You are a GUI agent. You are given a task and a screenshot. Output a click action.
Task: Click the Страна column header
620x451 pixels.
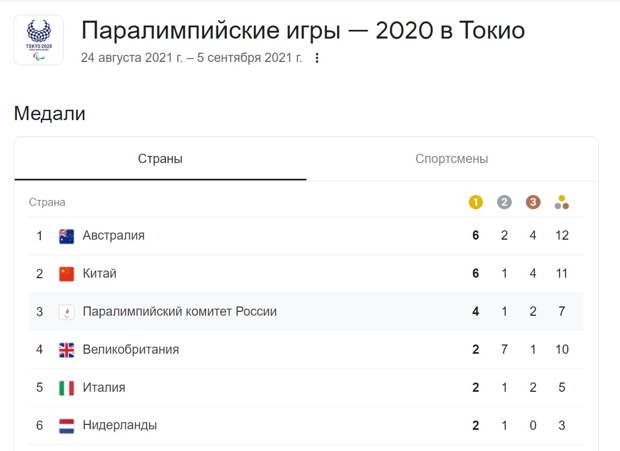click(x=47, y=202)
